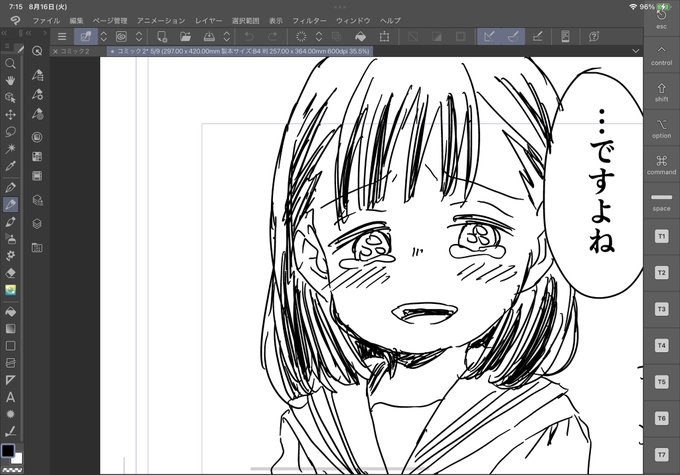680x475 pixels.
Task: Select the Operation object tool
Action: pyautogui.click(x=10, y=98)
